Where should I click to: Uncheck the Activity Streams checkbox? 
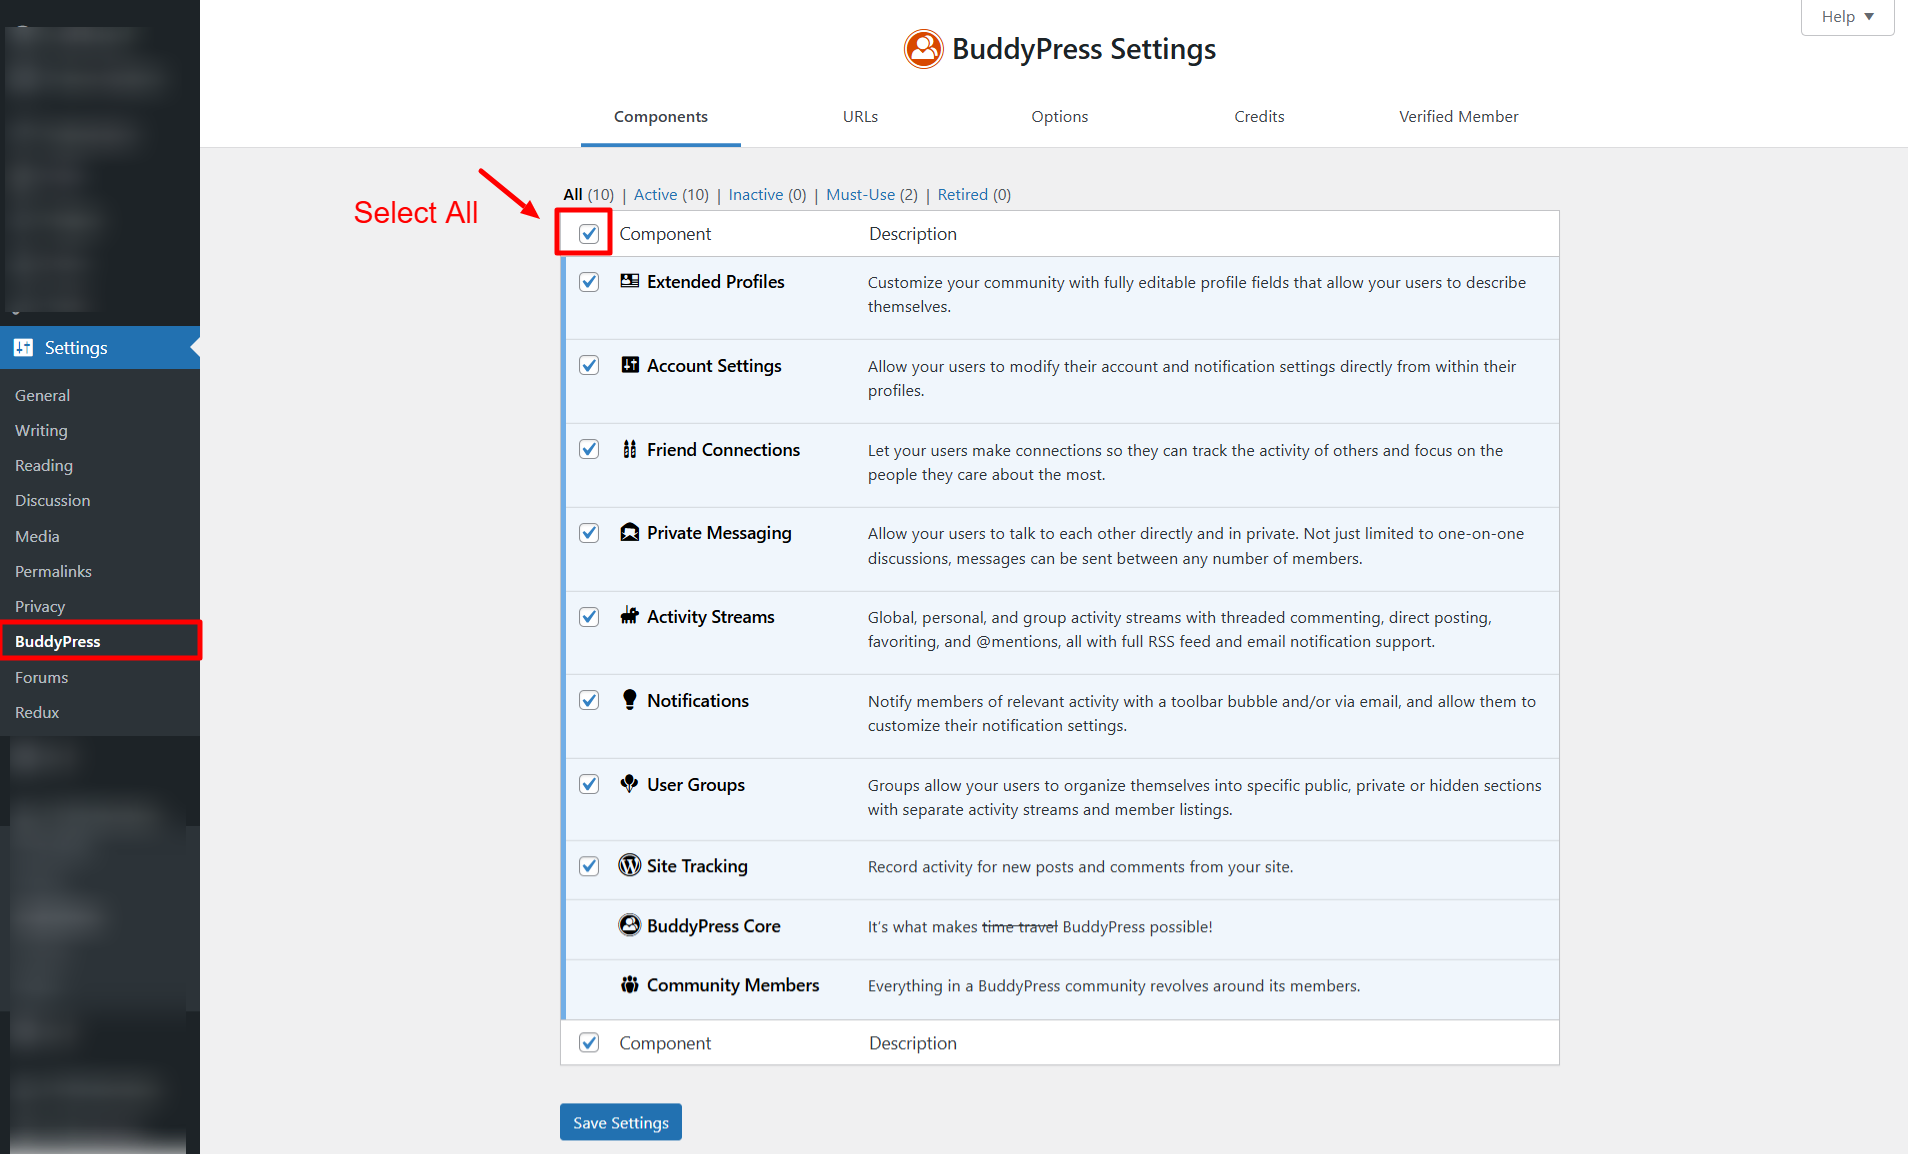point(588,617)
